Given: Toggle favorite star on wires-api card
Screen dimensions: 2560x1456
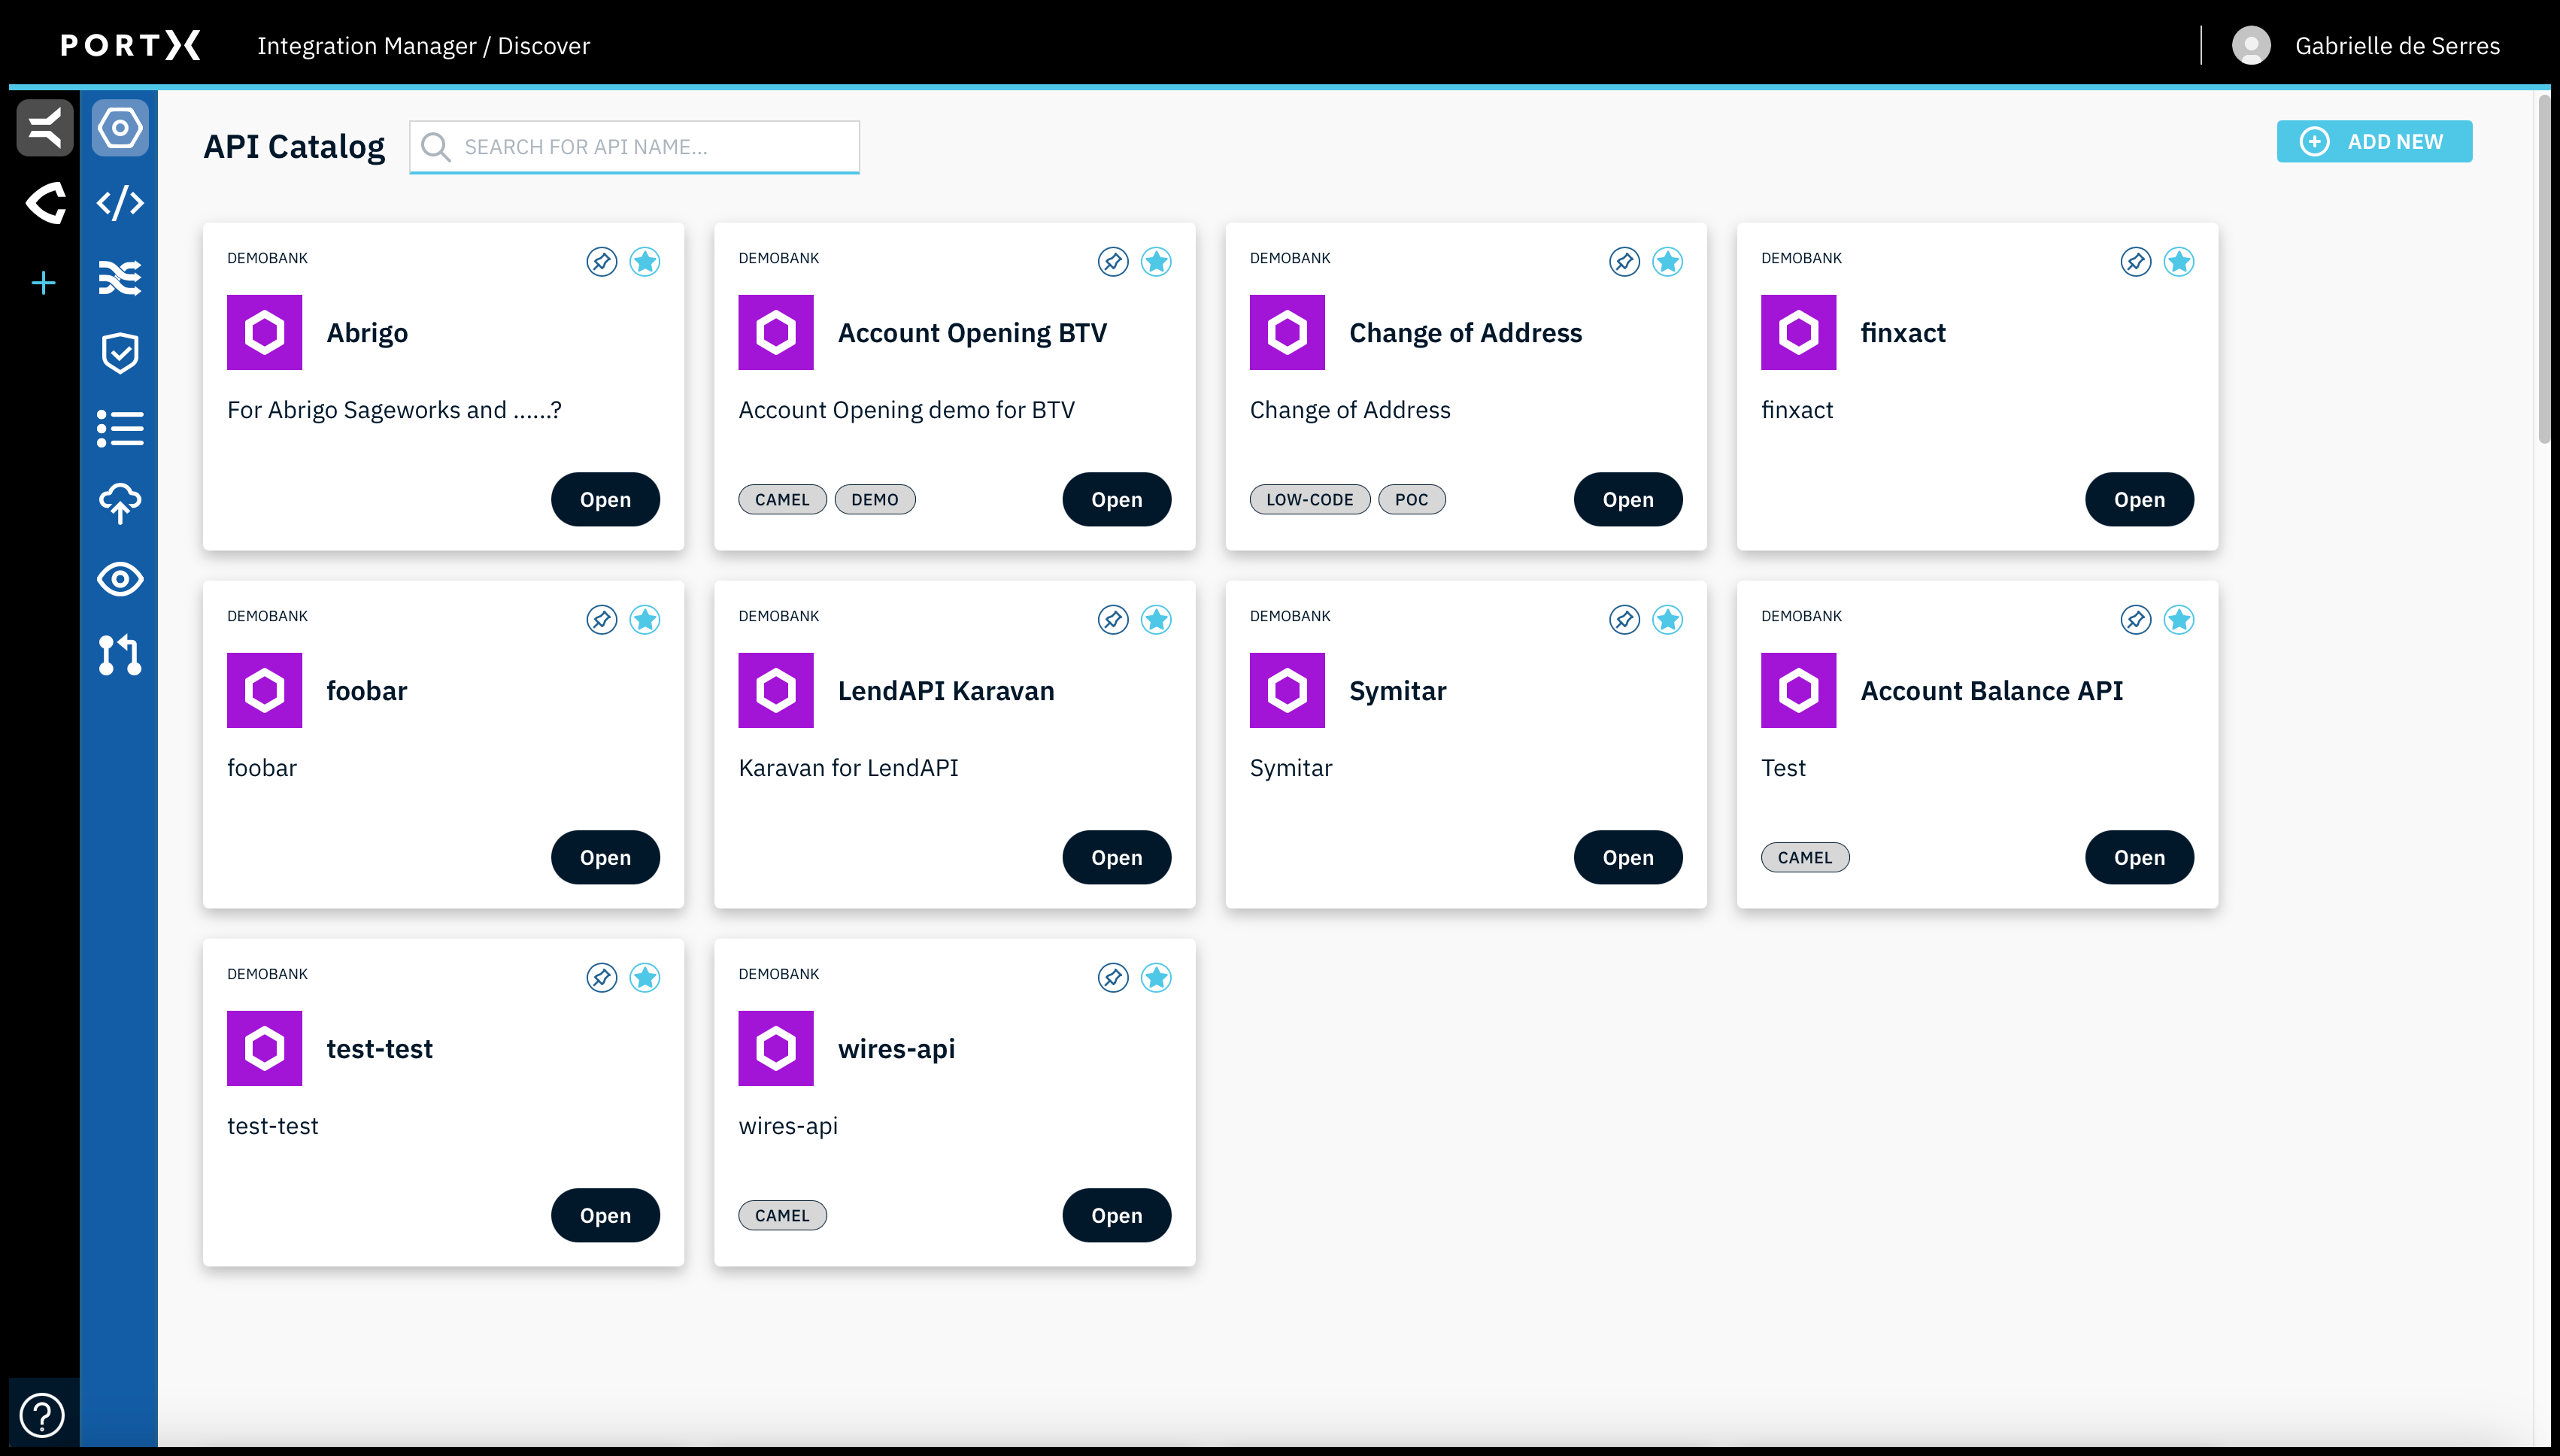Looking at the screenshot, I should 1157,978.
